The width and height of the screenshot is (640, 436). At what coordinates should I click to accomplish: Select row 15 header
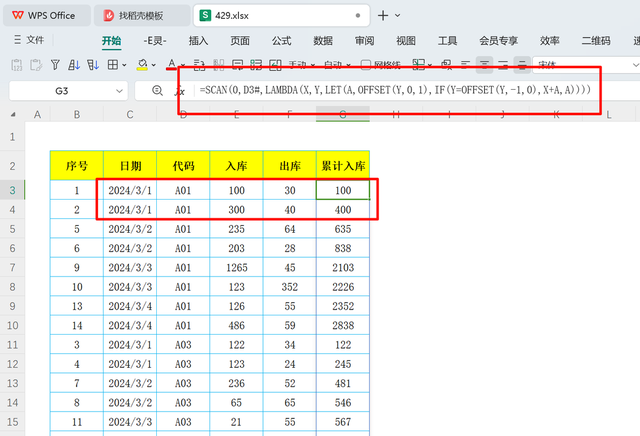coord(12,422)
